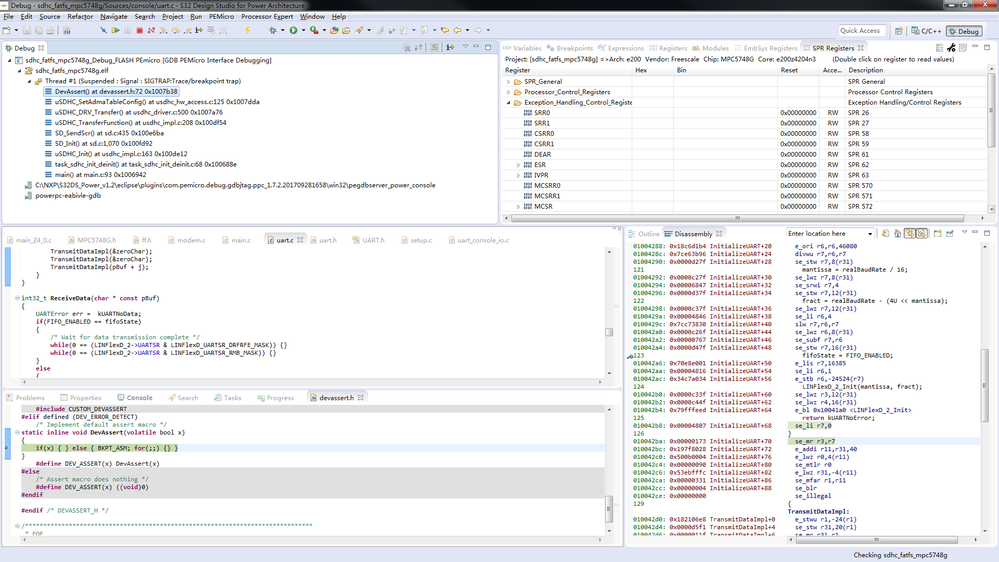The image size is (999, 562).
Task: Expand the SPR_General register folder
Action: coord(508,82)
